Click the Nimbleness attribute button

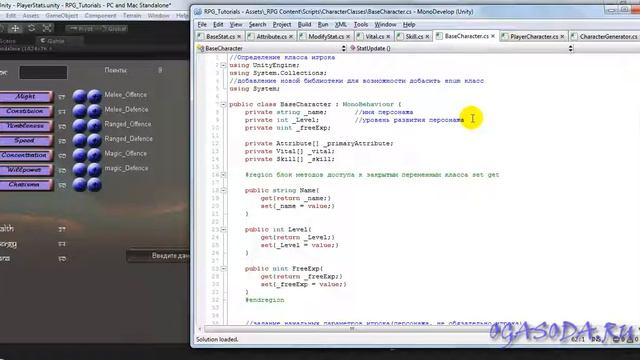[26, 126]
